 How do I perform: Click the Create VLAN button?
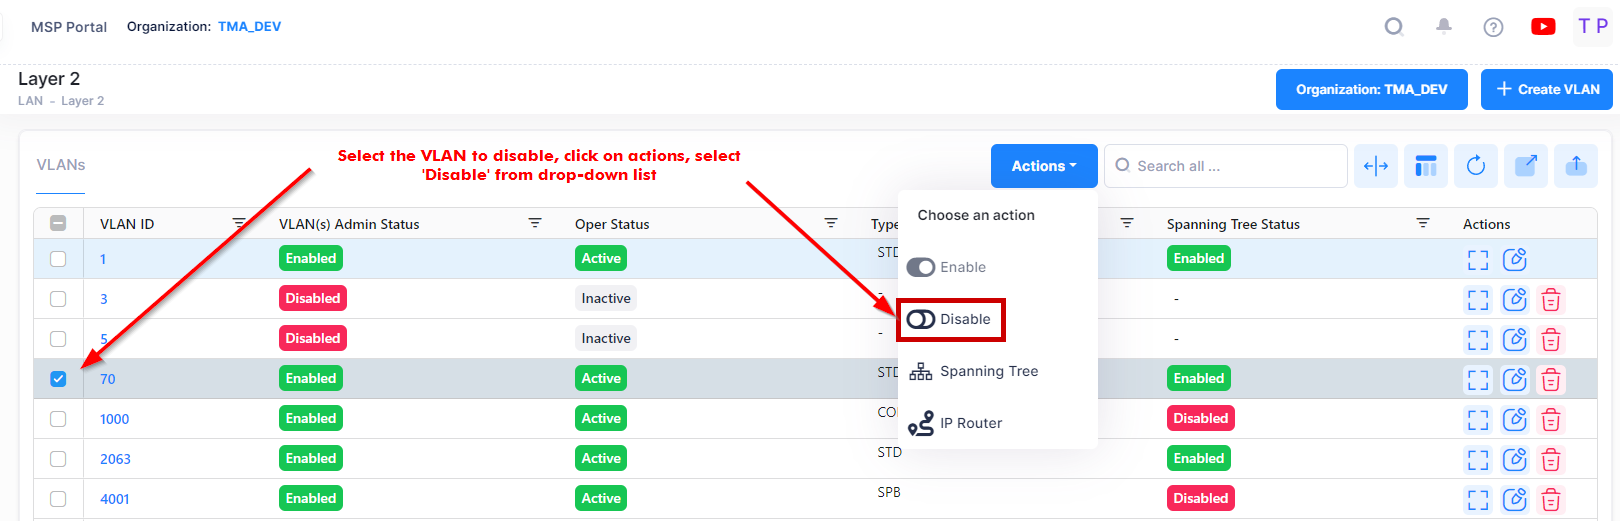1546,89
